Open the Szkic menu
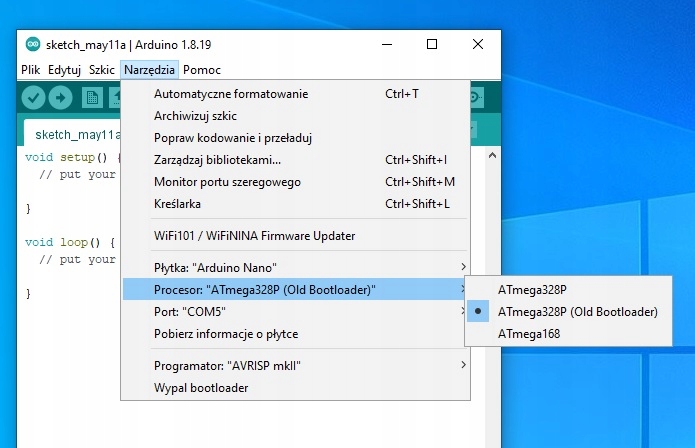Viewport: 695px width, 448px height. (x=102, y=70)
